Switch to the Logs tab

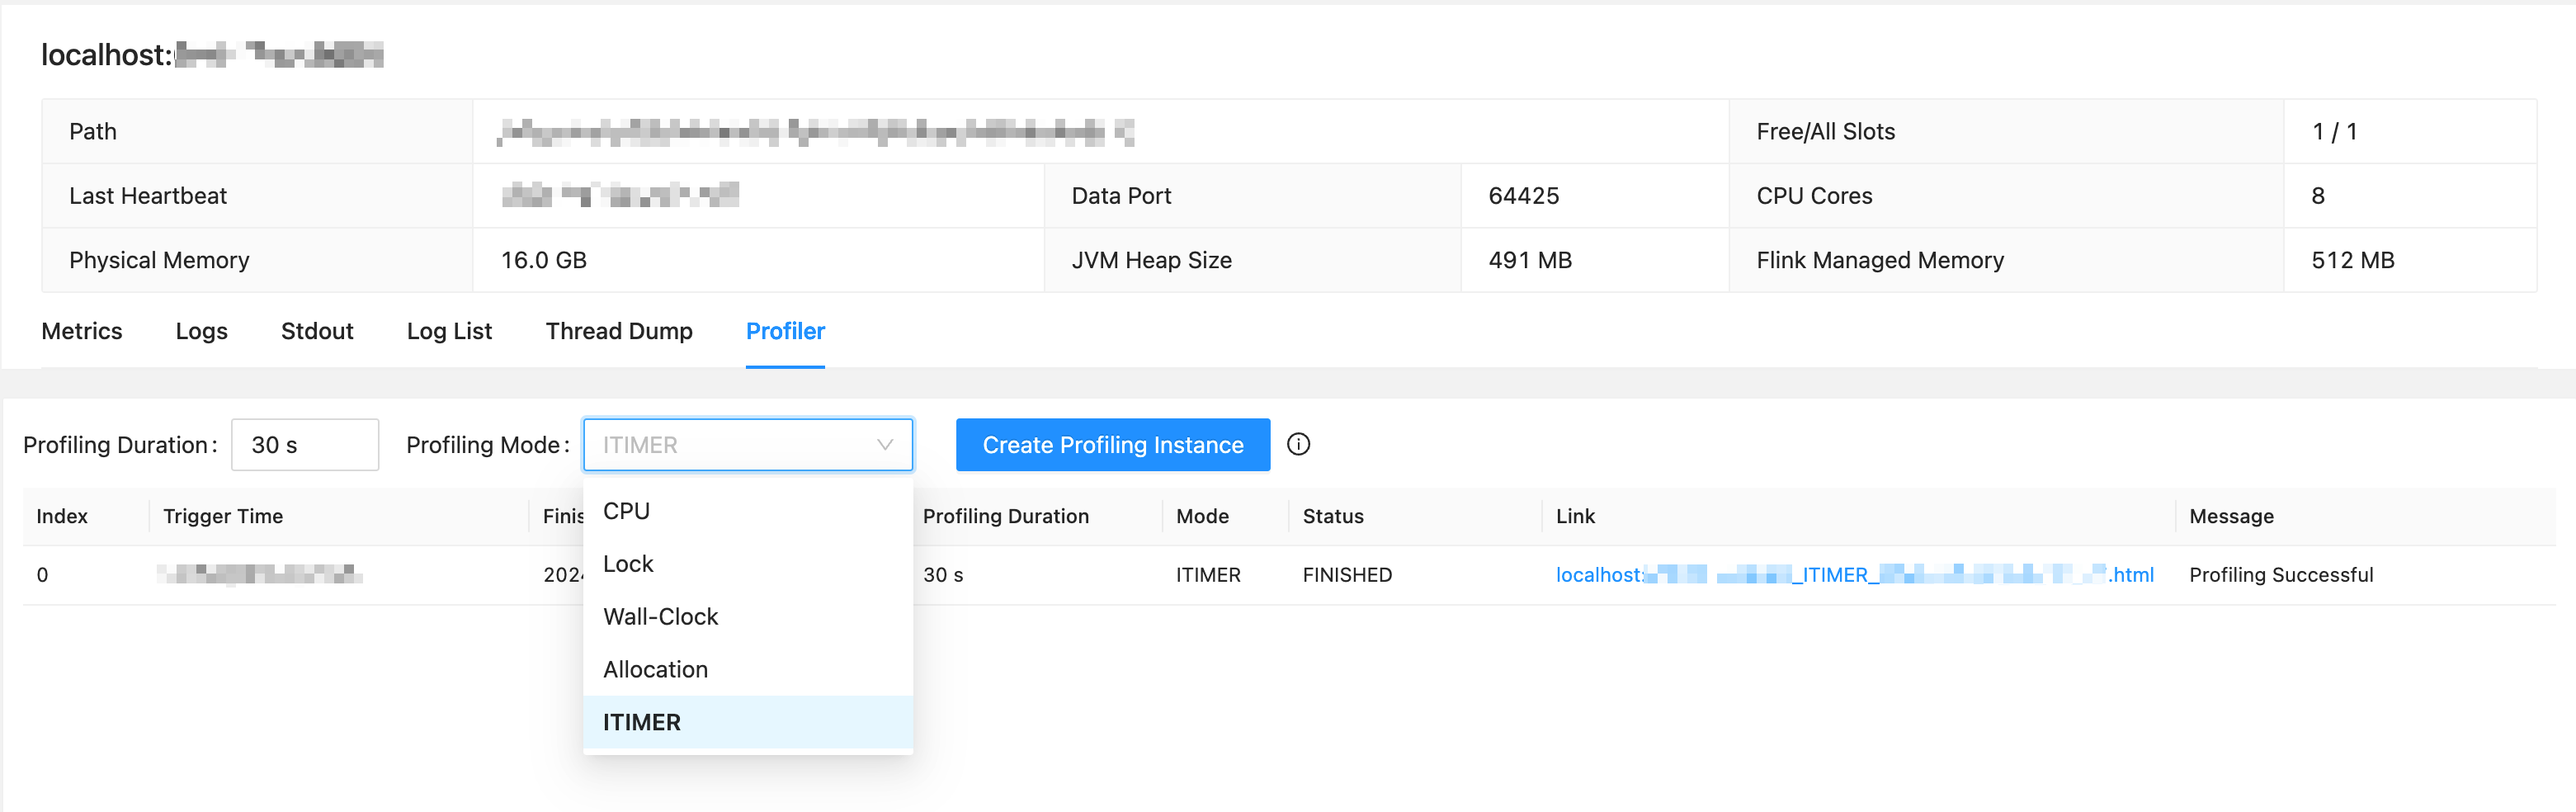coord(200,331)
